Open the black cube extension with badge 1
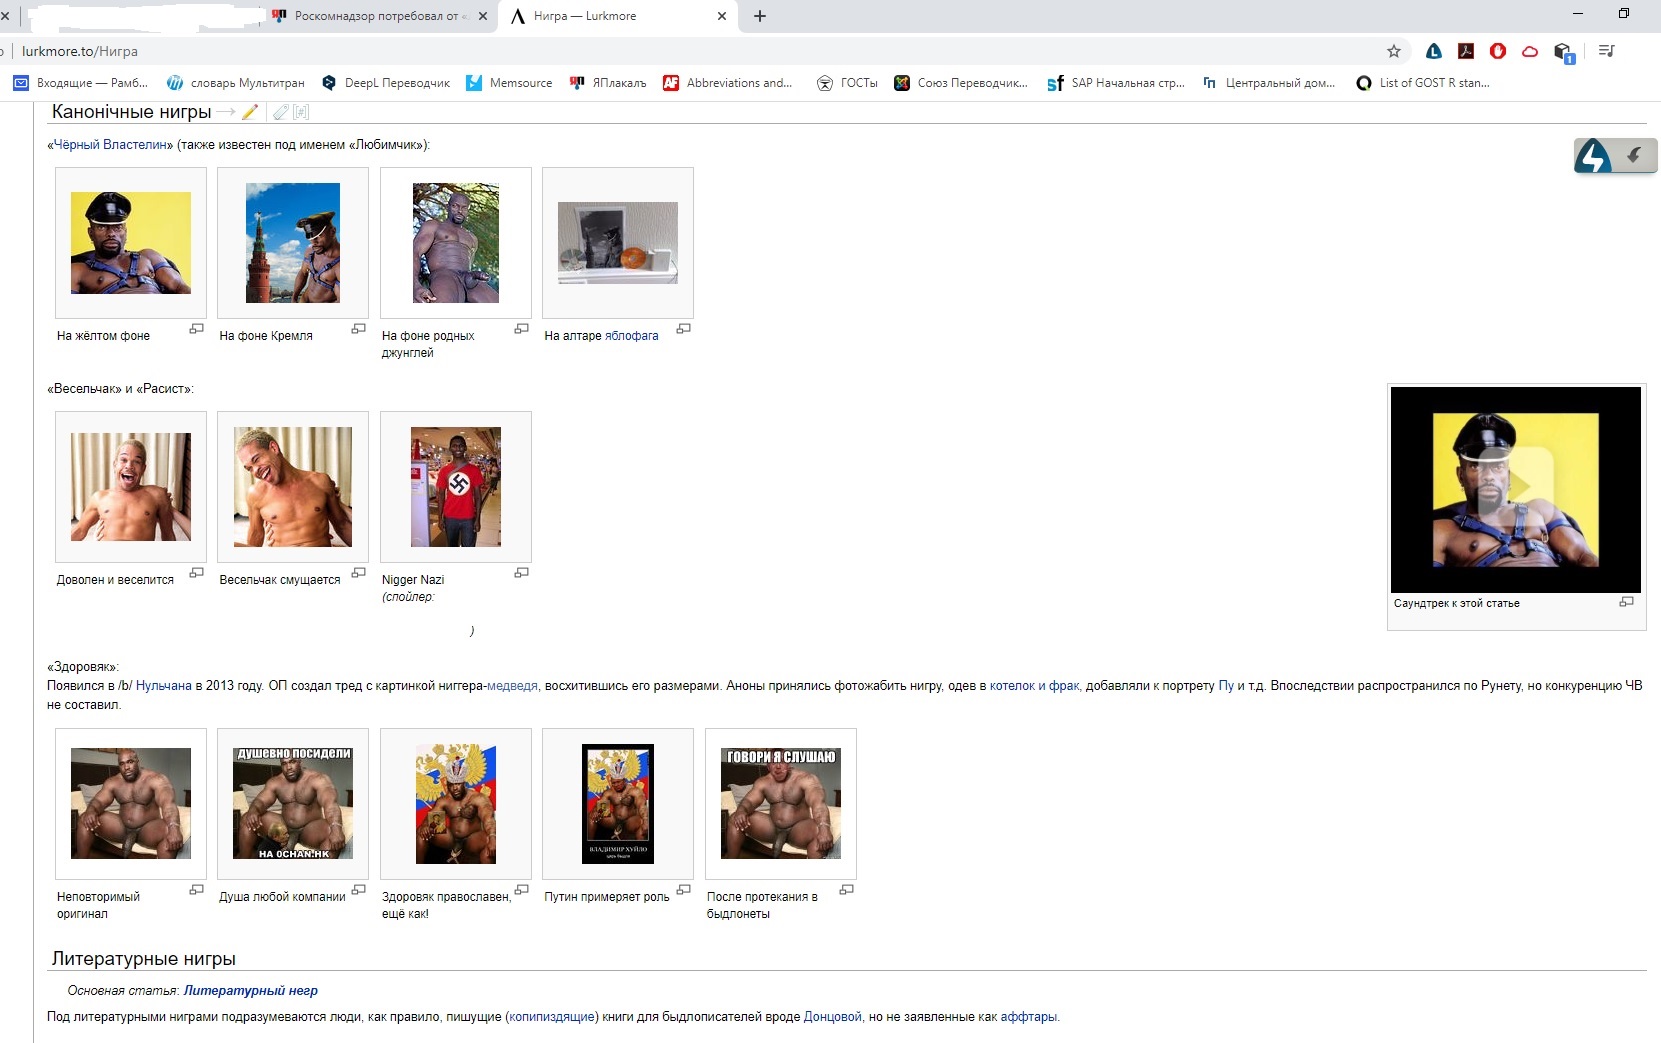The image size is (1661, 1043). [x=1564, y=53]
